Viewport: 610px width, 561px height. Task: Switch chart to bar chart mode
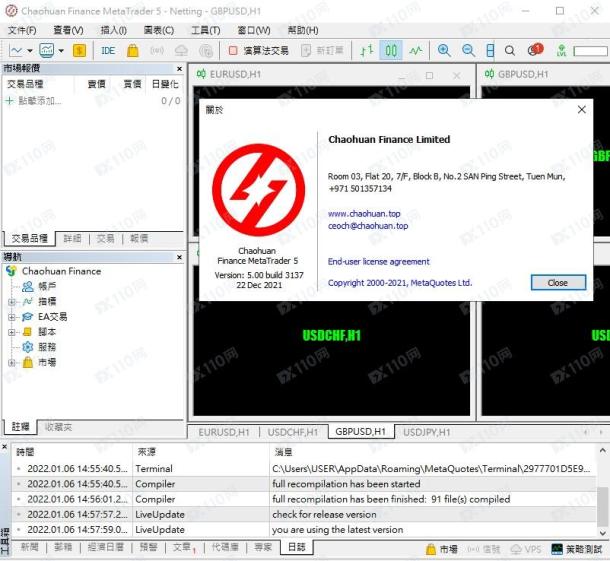click(366, 51)
